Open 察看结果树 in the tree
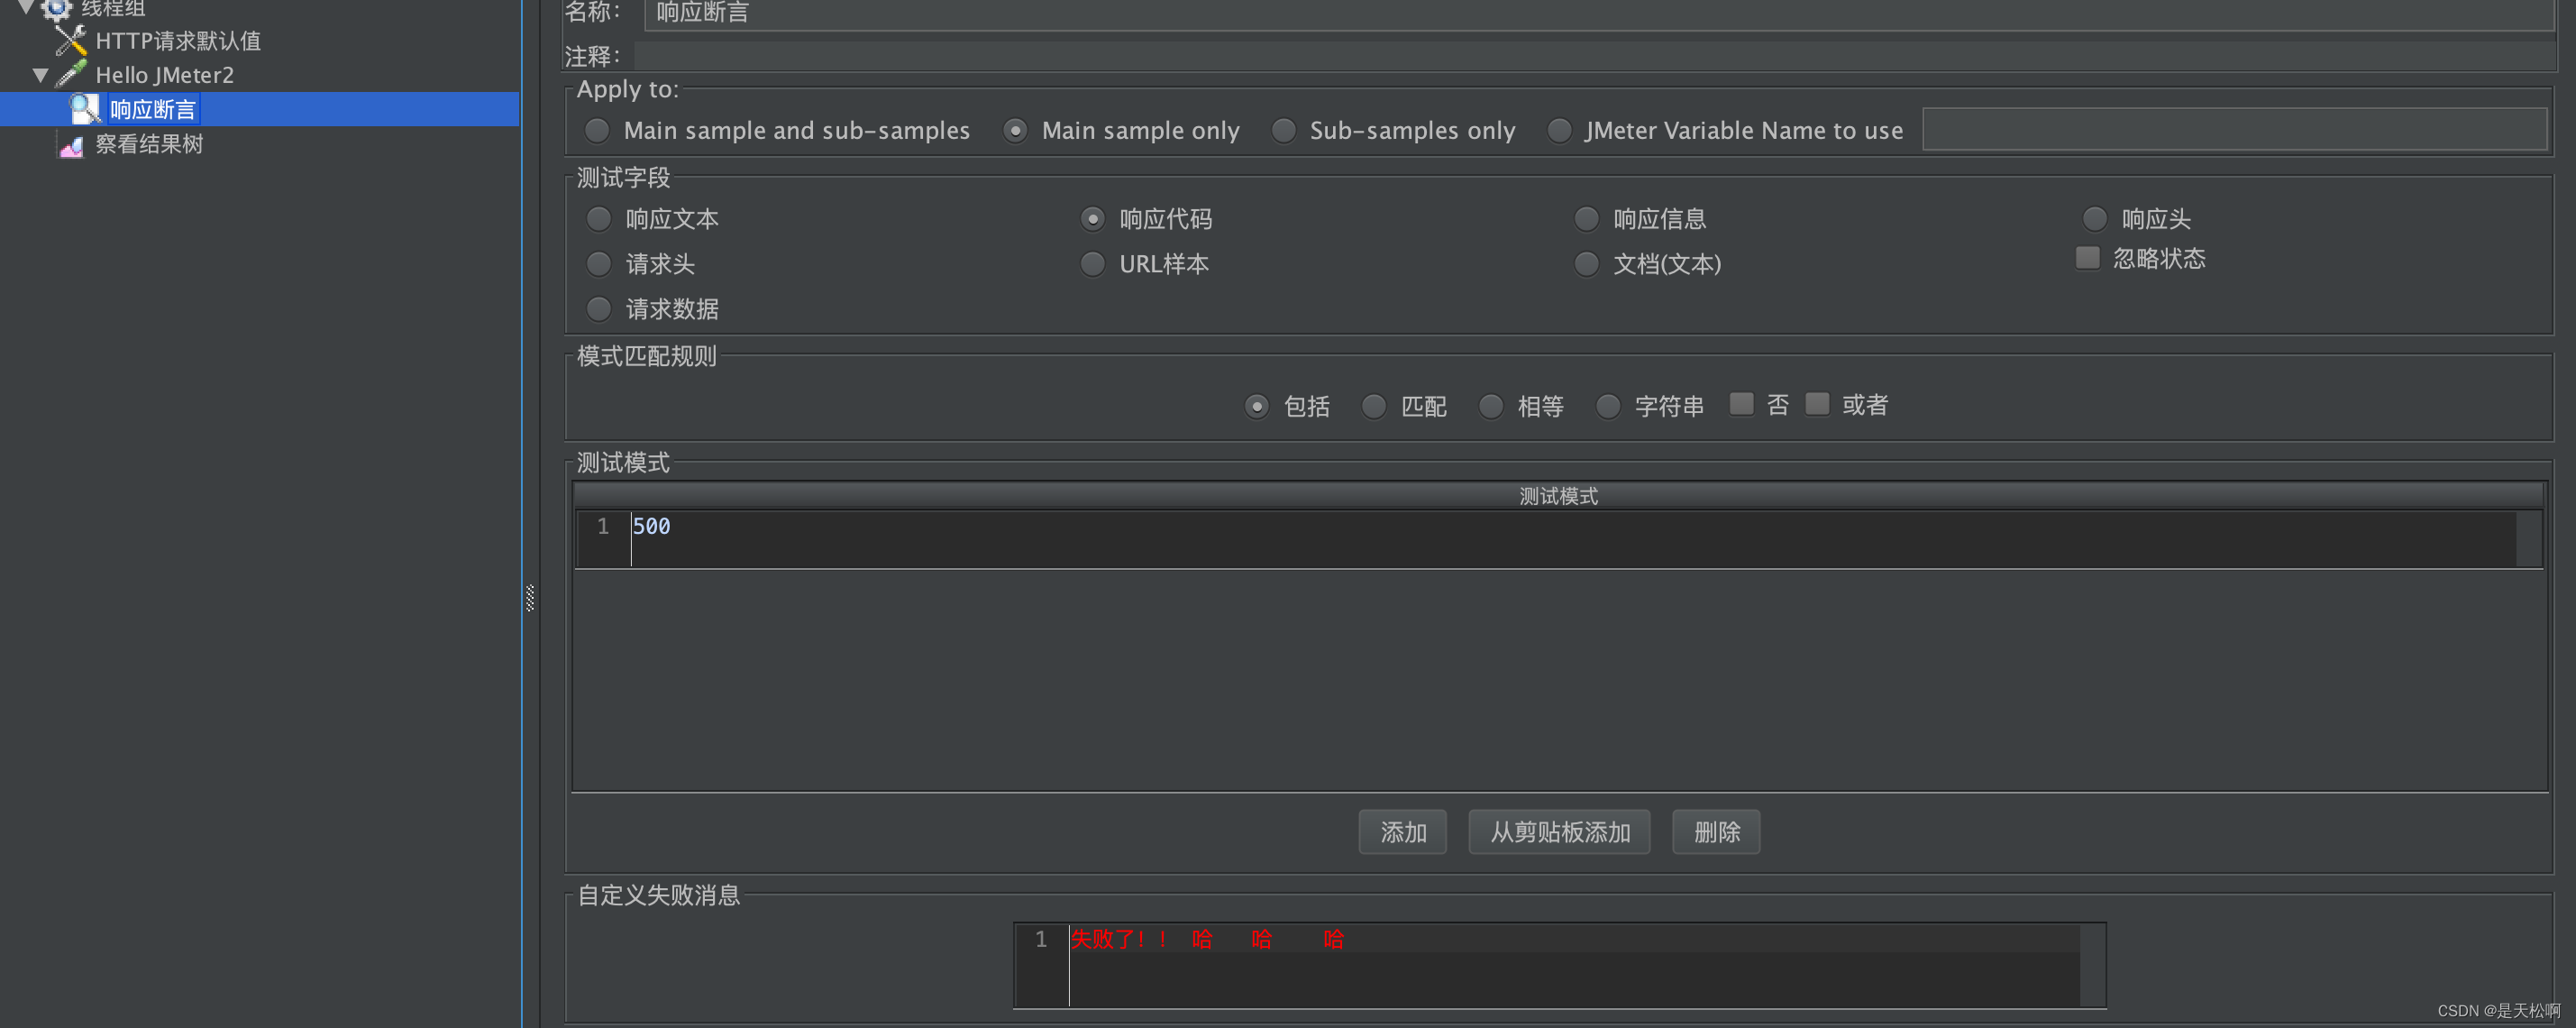This screenshot has height=1028, width=2576. (149, 144)
